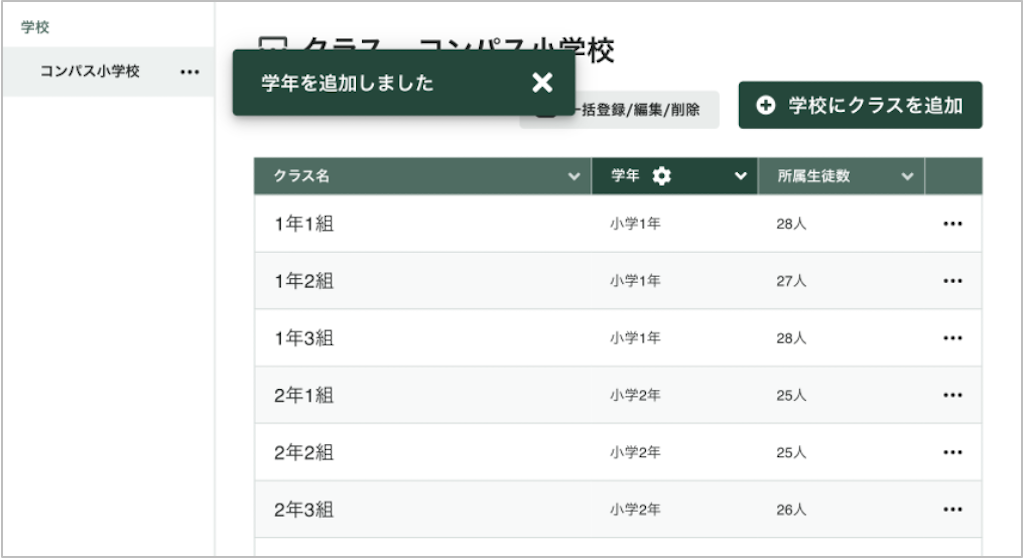Click the 学校にクラスを追加 button
The width and height of the screenshot is (1024, 558).
click(860, 105)
